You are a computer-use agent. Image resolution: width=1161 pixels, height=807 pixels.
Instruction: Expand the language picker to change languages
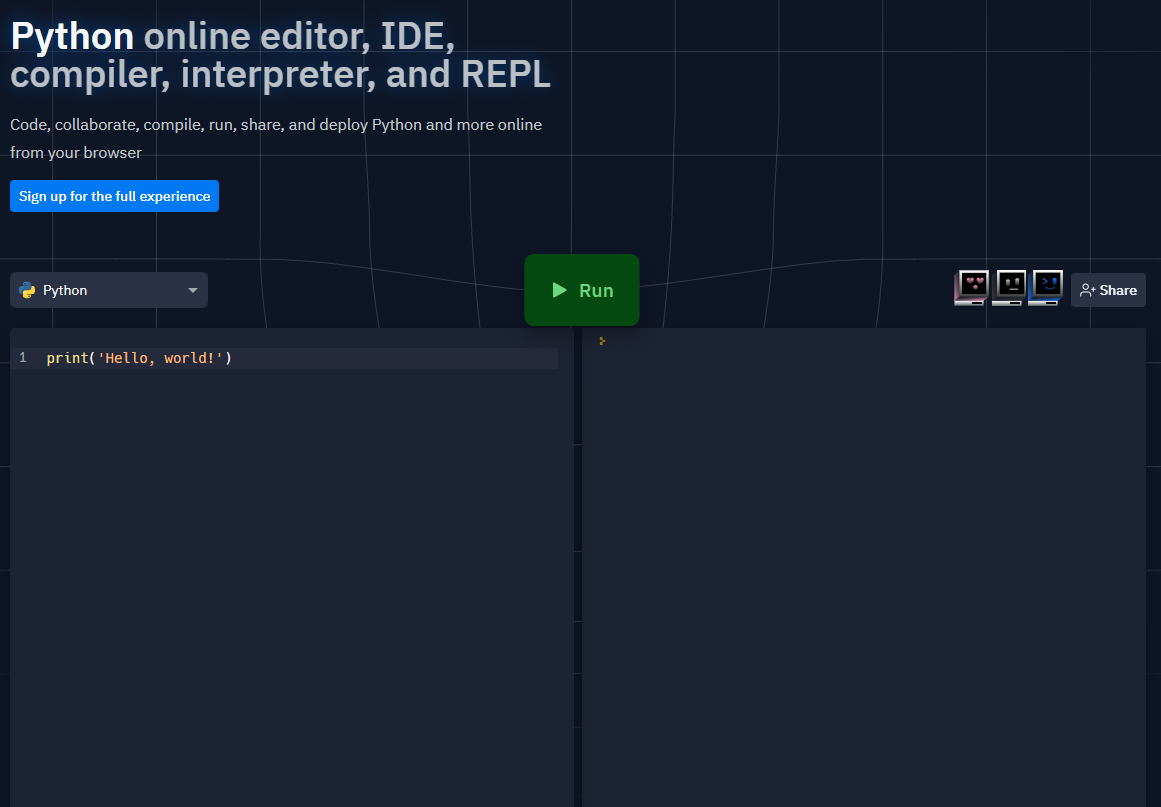pos(108,290)
